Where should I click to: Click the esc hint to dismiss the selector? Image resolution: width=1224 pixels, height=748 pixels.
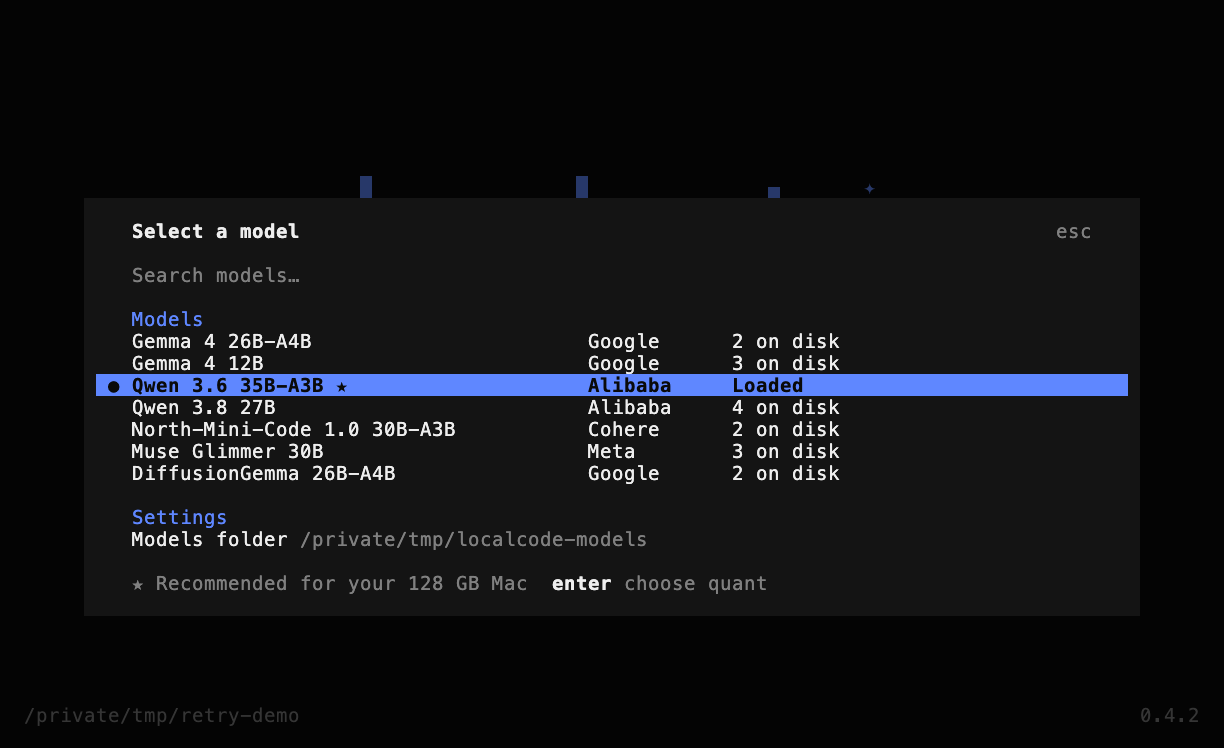(x=1073, y=232)
